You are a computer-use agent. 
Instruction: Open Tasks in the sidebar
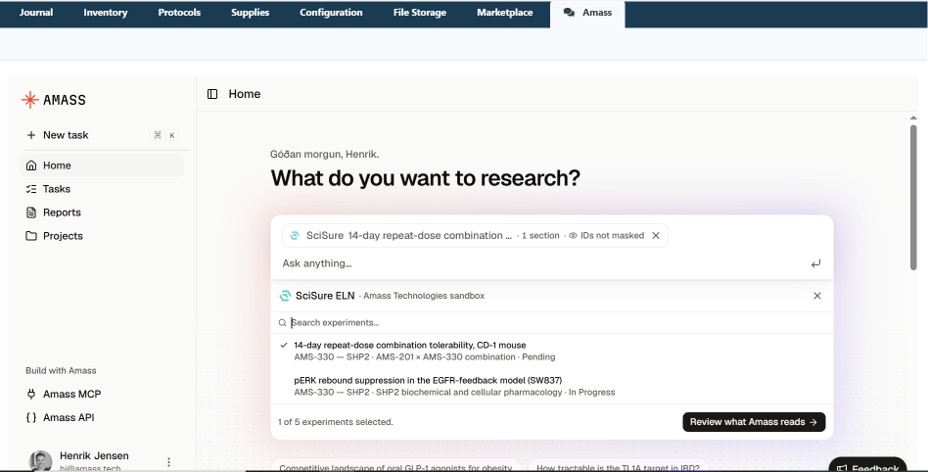pos(102,189)
